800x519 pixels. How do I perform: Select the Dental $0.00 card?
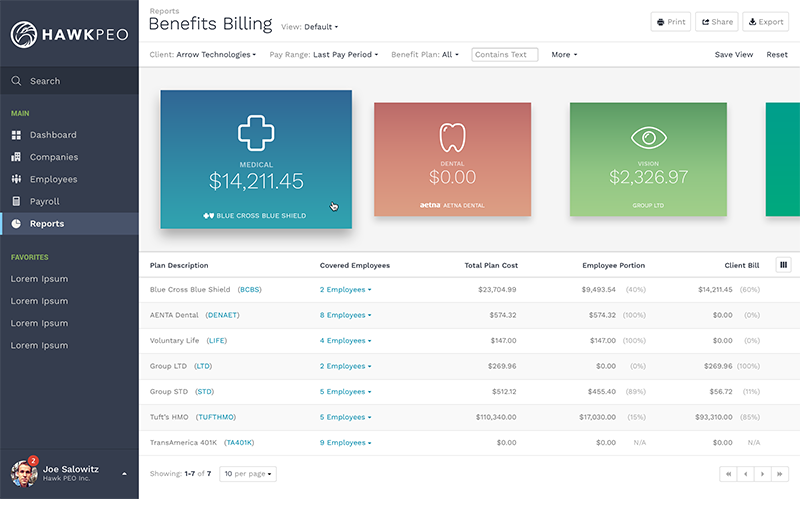pos(453,159)
